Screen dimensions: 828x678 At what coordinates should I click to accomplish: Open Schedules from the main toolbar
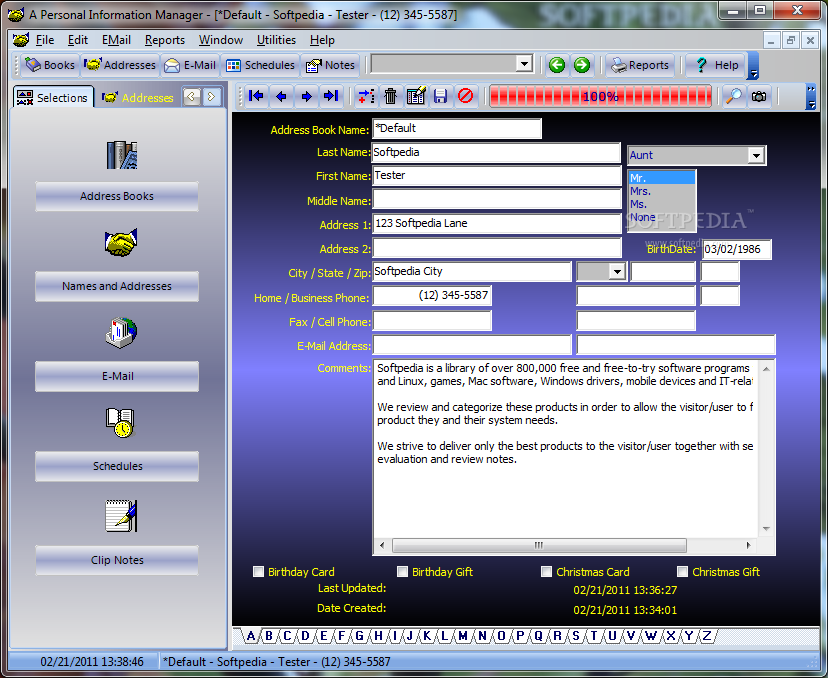click(260, 65)
